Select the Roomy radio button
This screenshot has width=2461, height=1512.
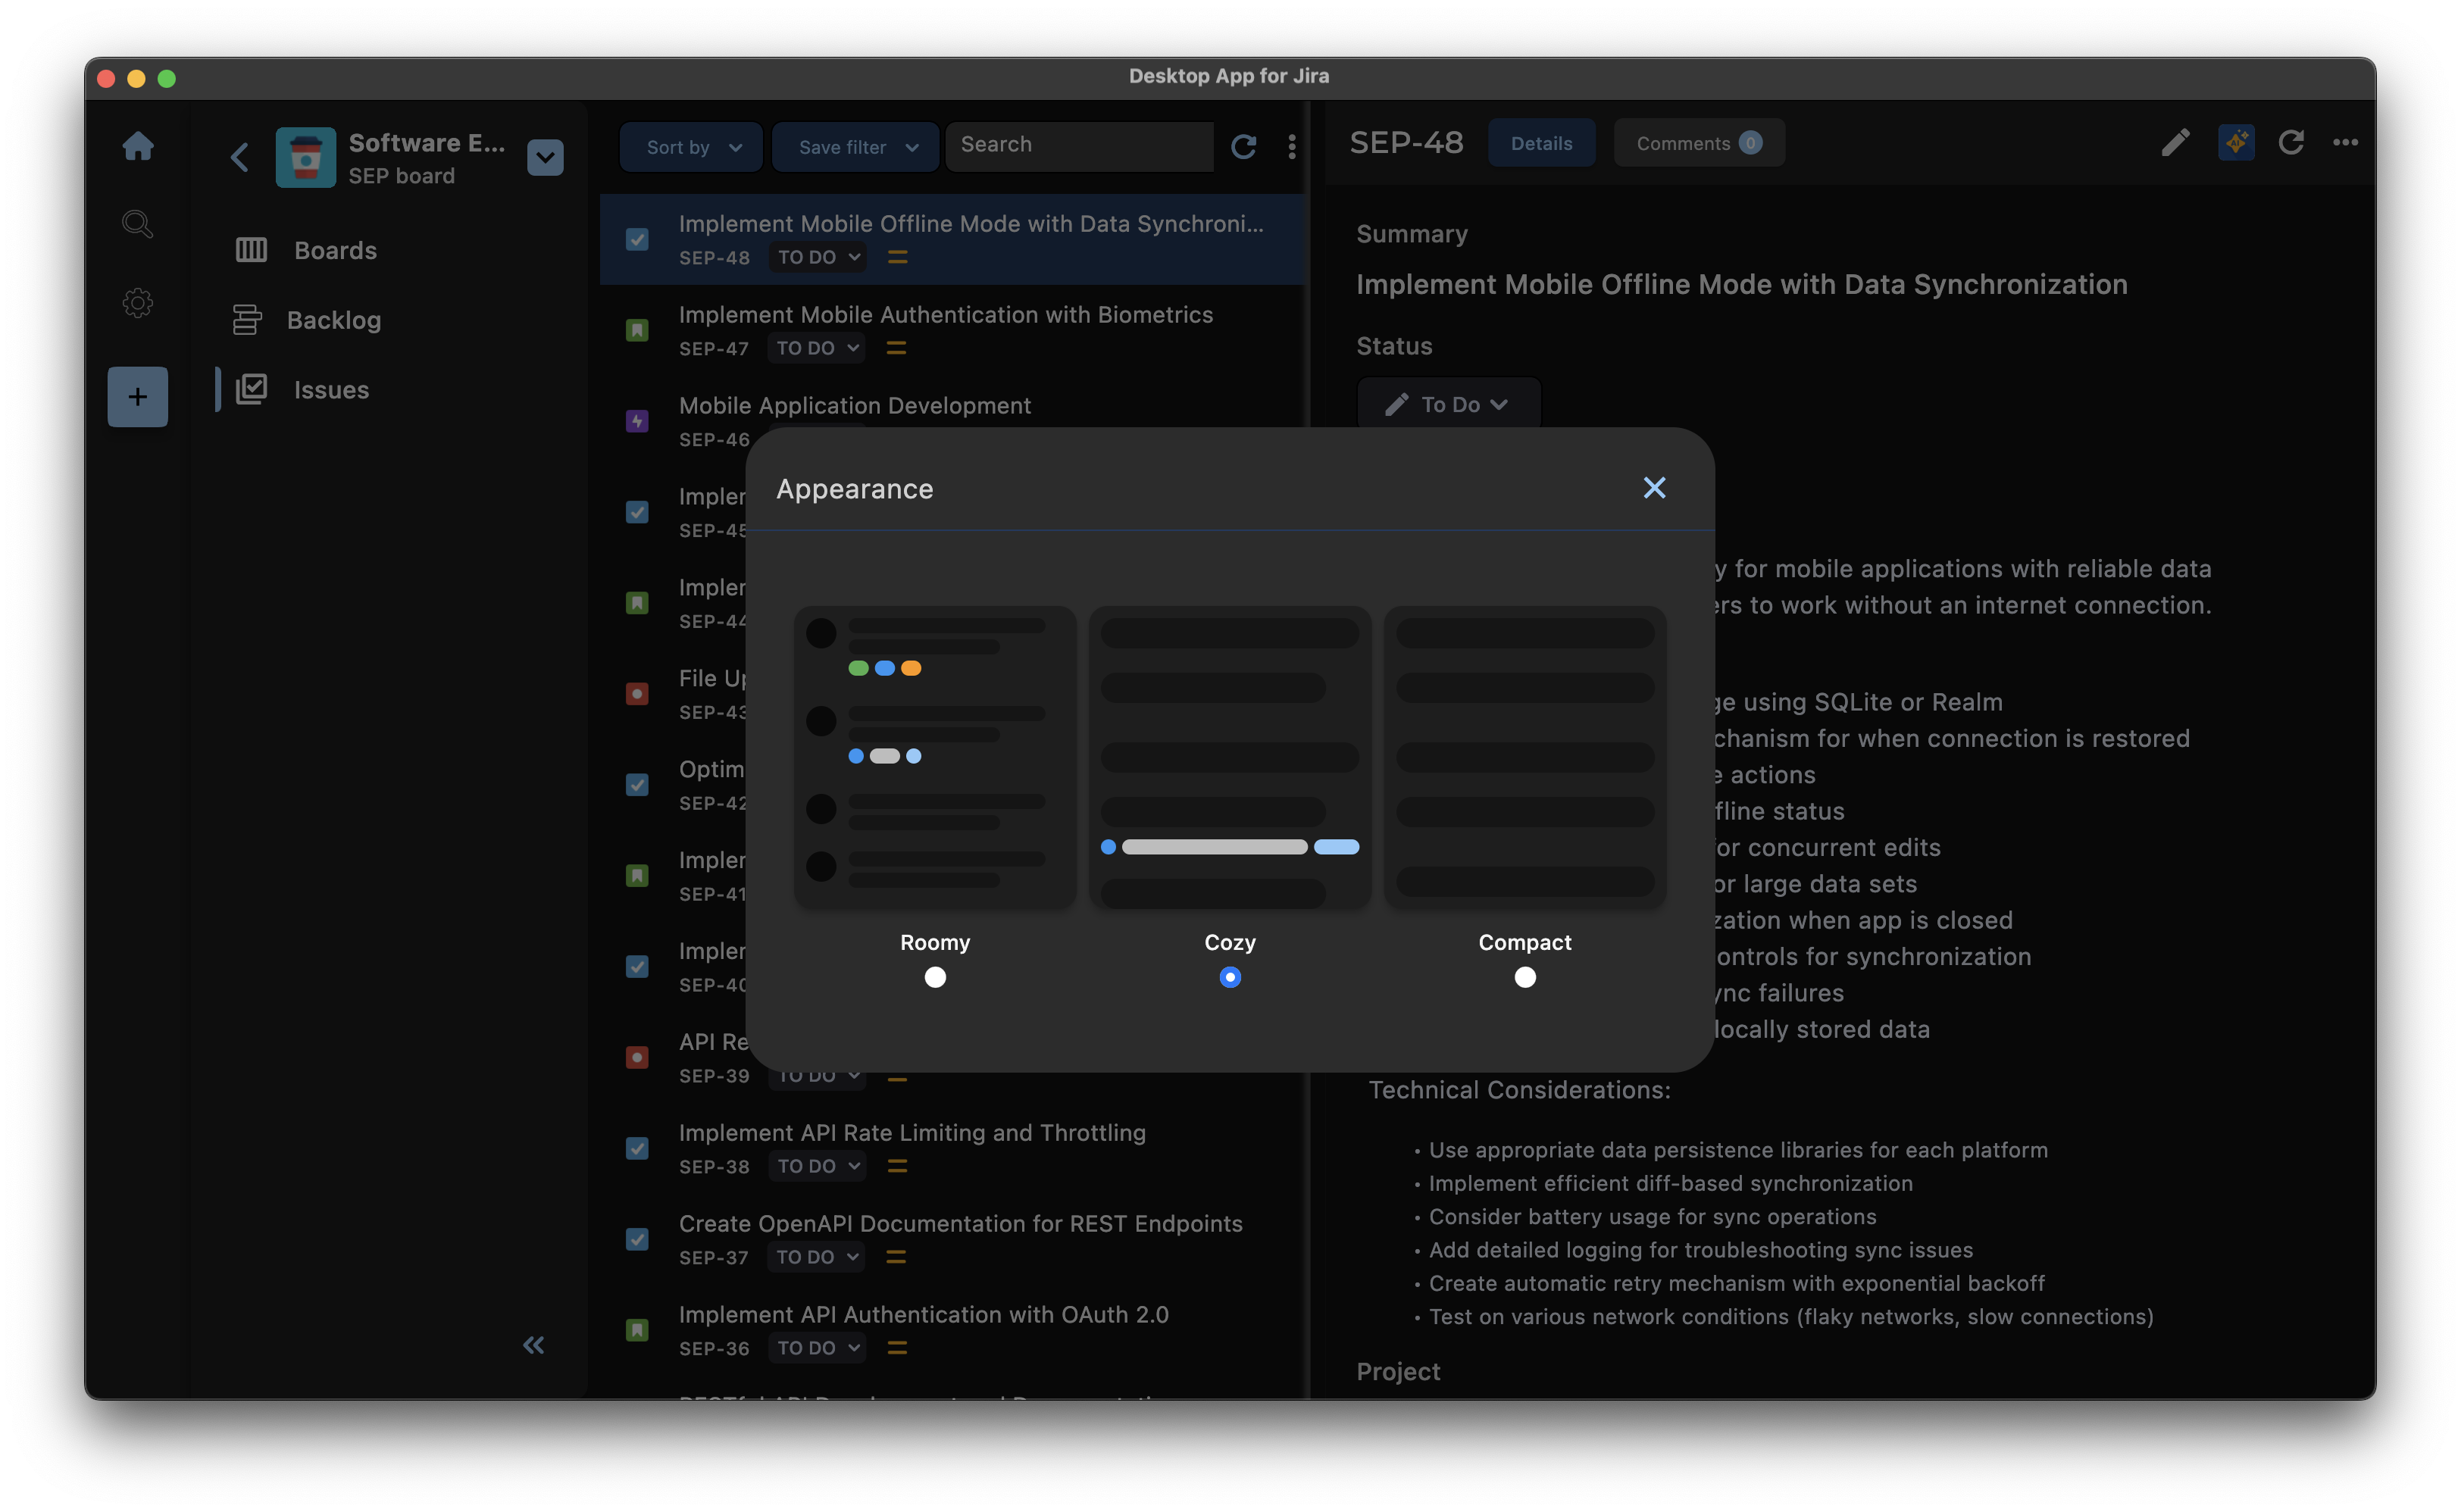[x=935, y=977]
